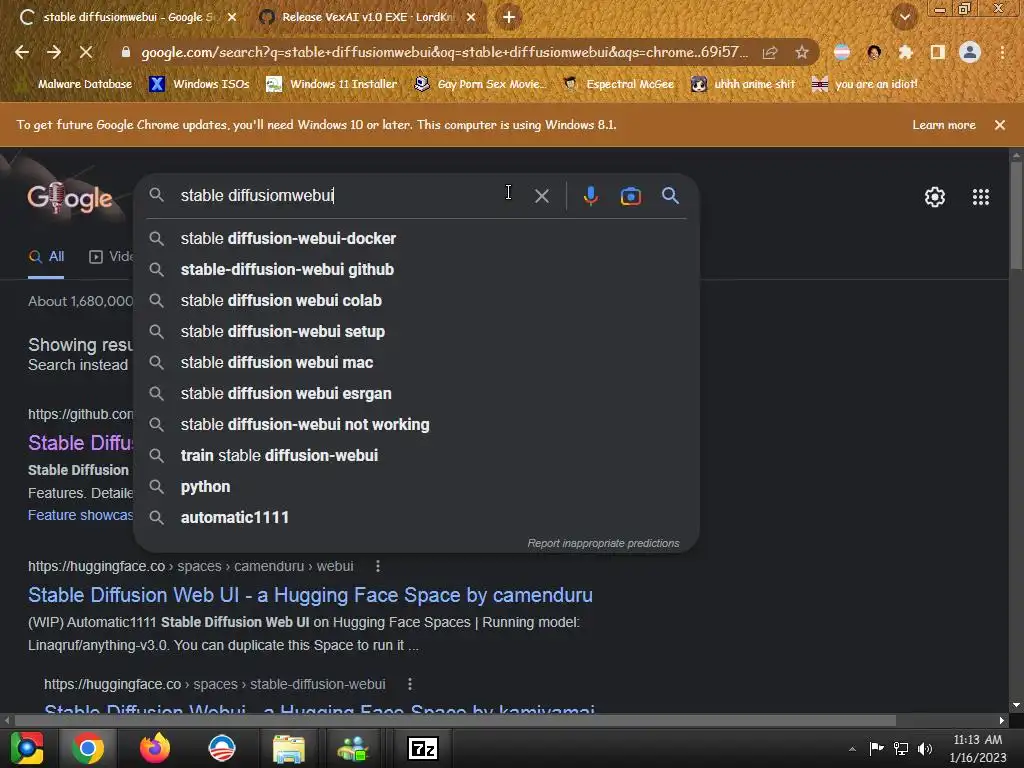
Task: Switch to the Release VexAI v1.0 EXE tab
Action: (x=366, y=17)
